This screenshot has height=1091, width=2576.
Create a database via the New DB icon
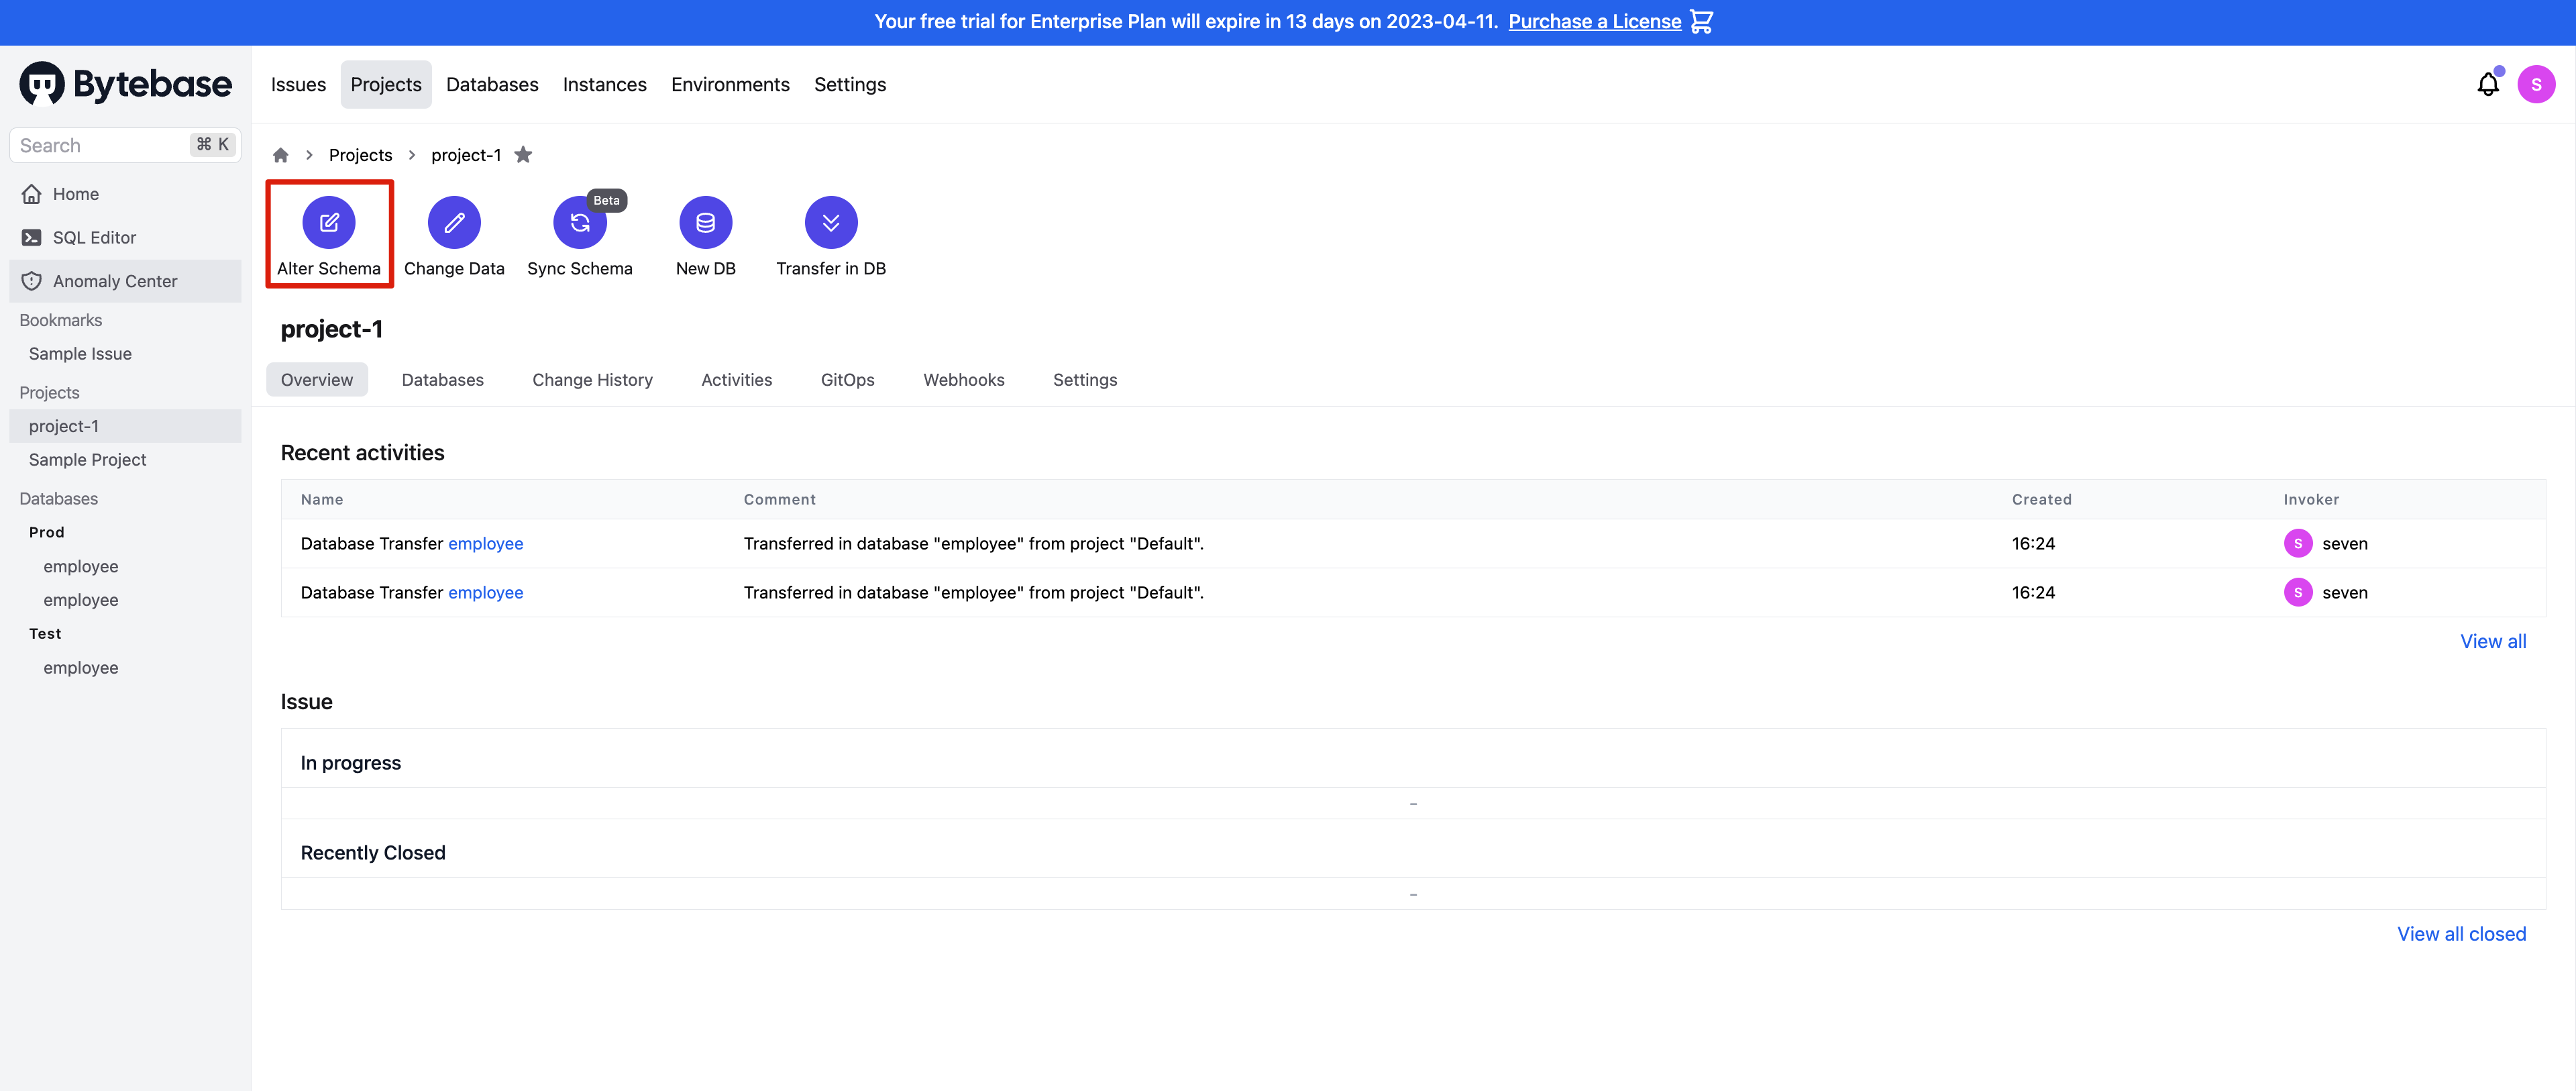coord(706,223)
